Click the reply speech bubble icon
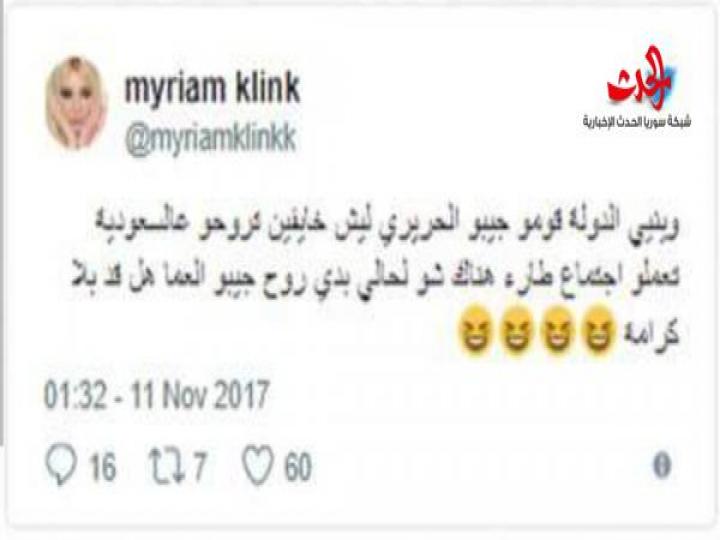 coord(61,465)
